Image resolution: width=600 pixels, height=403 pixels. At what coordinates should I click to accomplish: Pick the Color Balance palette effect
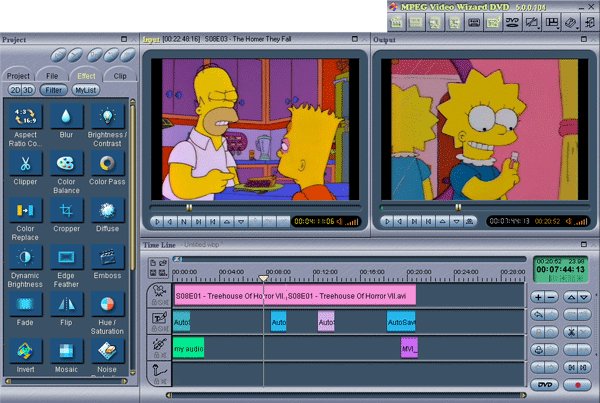66,164
